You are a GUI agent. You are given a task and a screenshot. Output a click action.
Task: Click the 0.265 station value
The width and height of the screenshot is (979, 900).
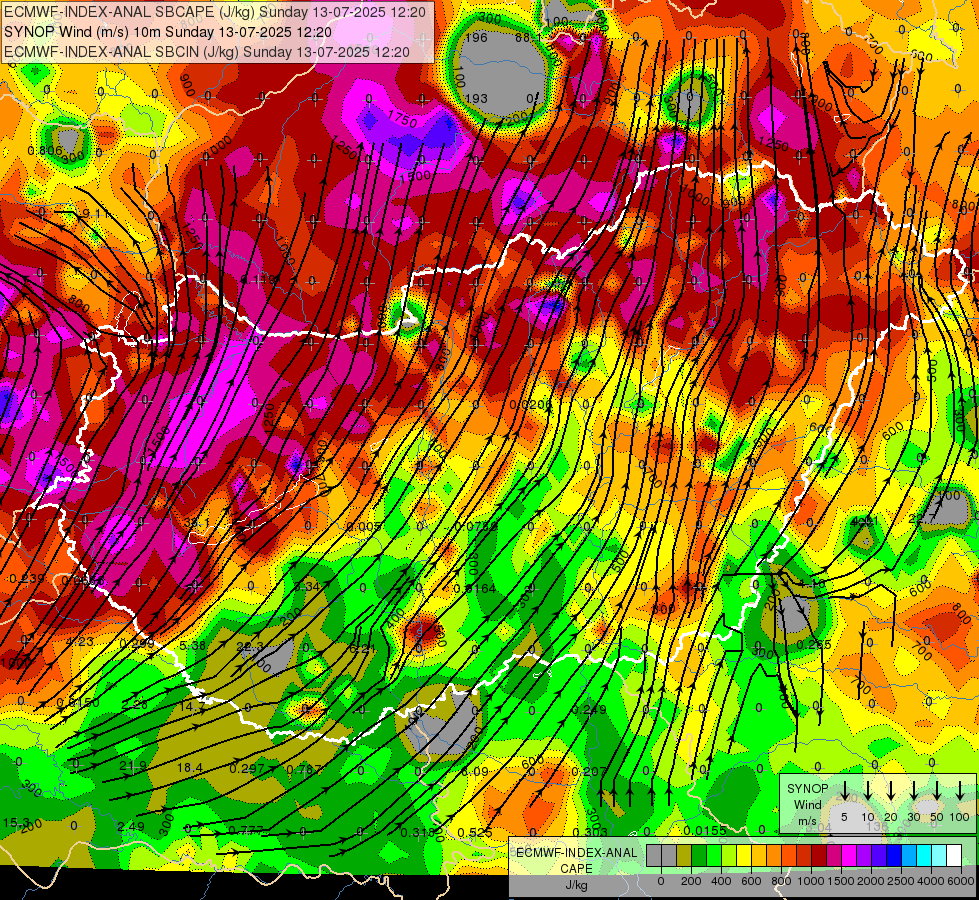click(x=814, y=645)
